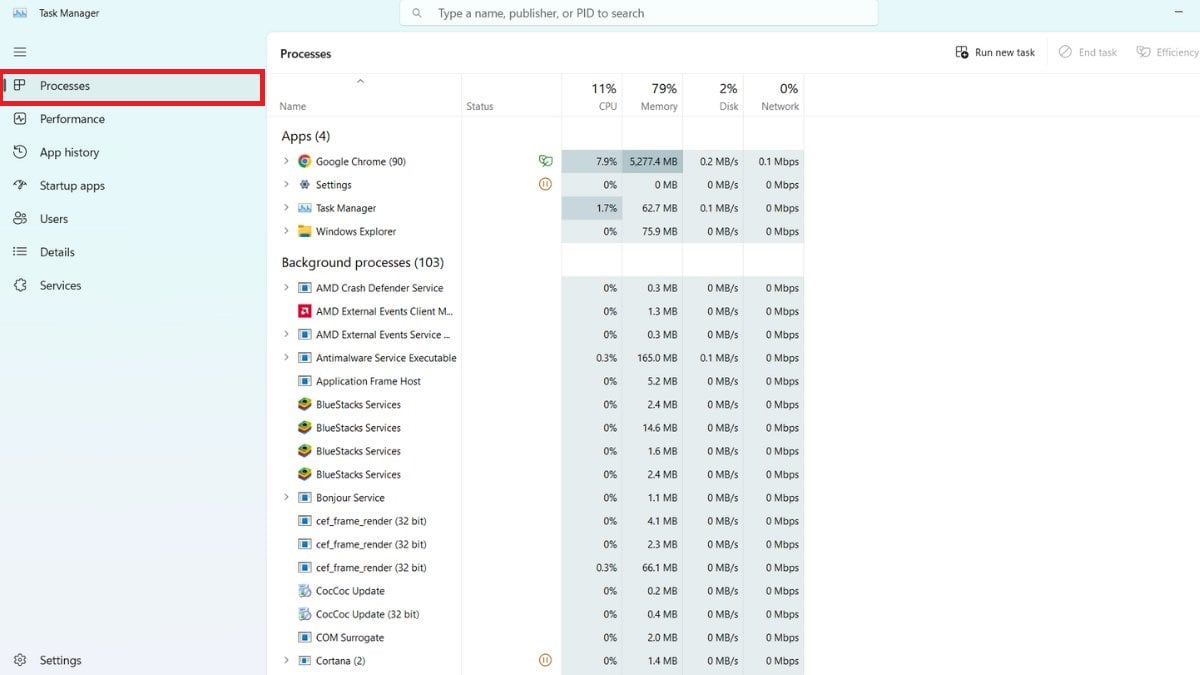The height and width of the screenshot is (675, 1200).
Task: Click the Task Manager row app icon
Action: [305, 208]
